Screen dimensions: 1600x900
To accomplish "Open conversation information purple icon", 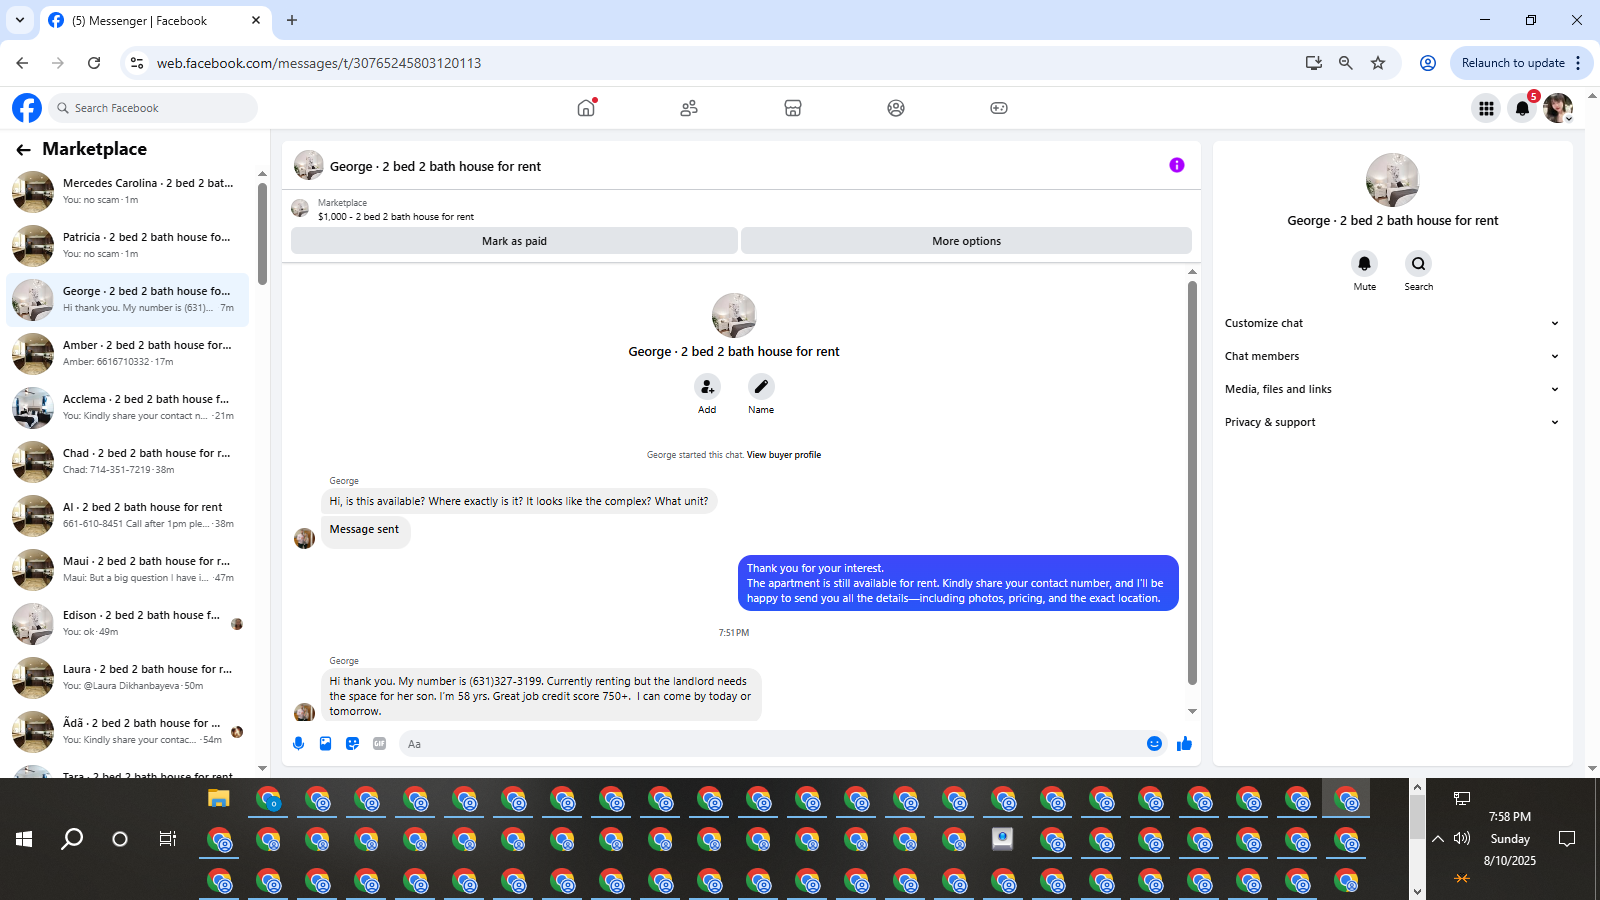I will coord(1177,165).
